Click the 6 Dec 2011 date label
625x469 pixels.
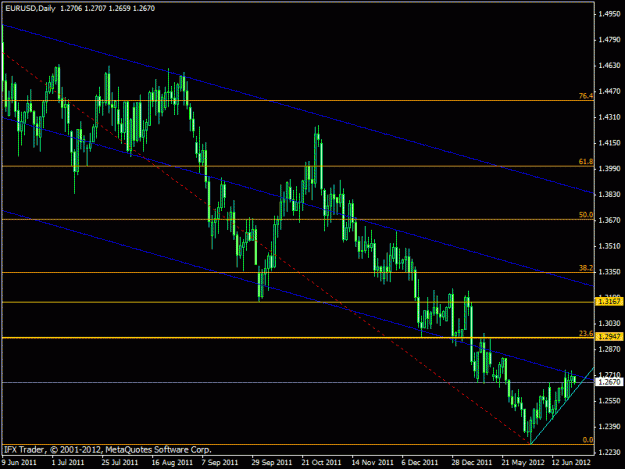pyautogui.click(x=420, y=462)
